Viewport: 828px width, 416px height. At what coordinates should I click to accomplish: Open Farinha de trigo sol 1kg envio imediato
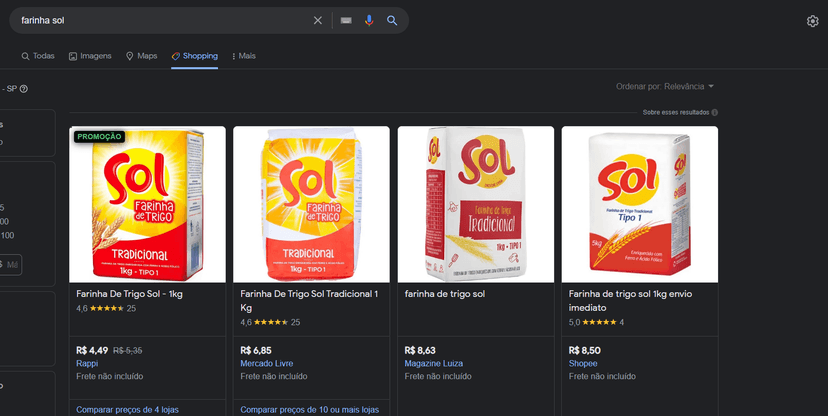(x=631, y=301)
